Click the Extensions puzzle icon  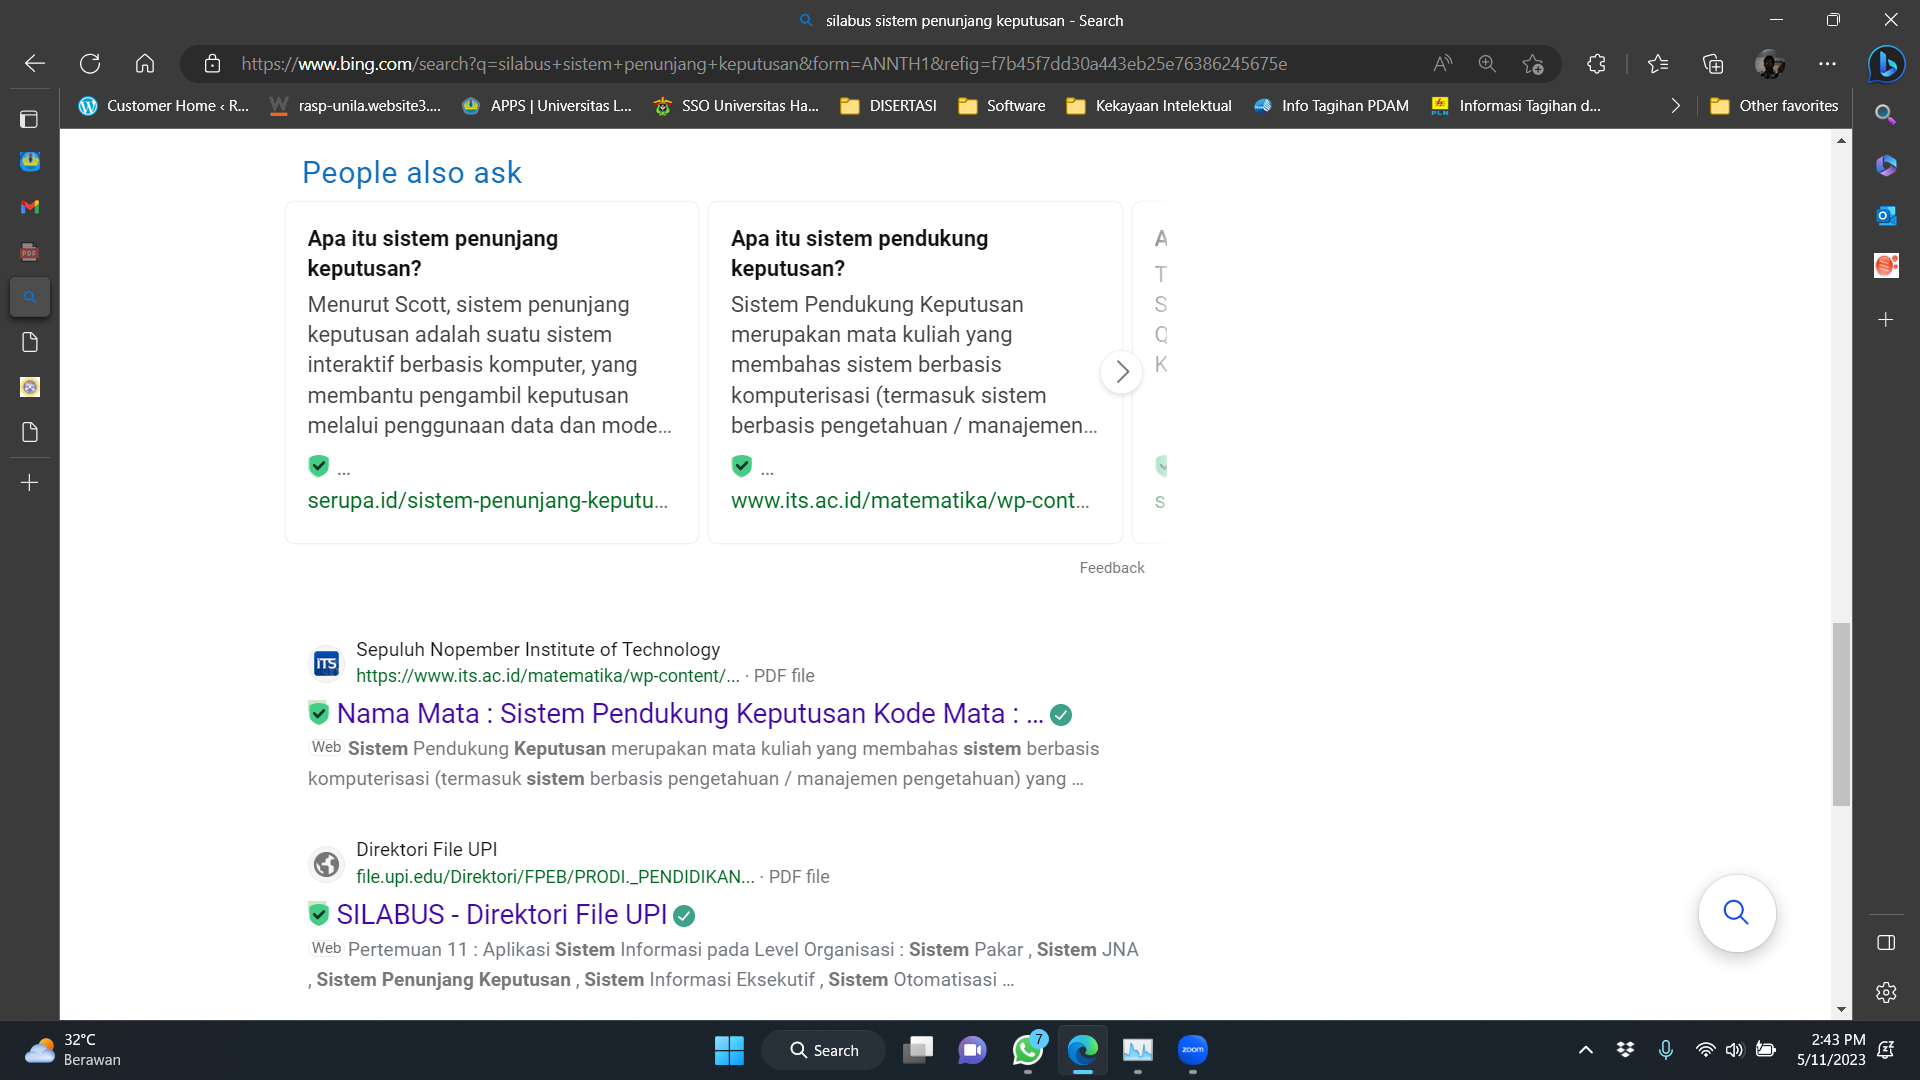(x=1596, y=64)
